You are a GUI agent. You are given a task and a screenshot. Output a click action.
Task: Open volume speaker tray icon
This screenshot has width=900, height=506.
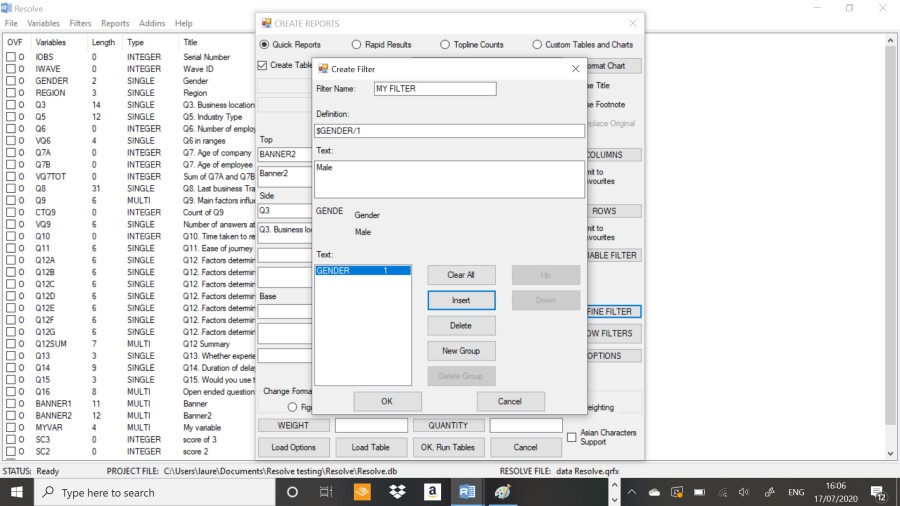[744, 492]
